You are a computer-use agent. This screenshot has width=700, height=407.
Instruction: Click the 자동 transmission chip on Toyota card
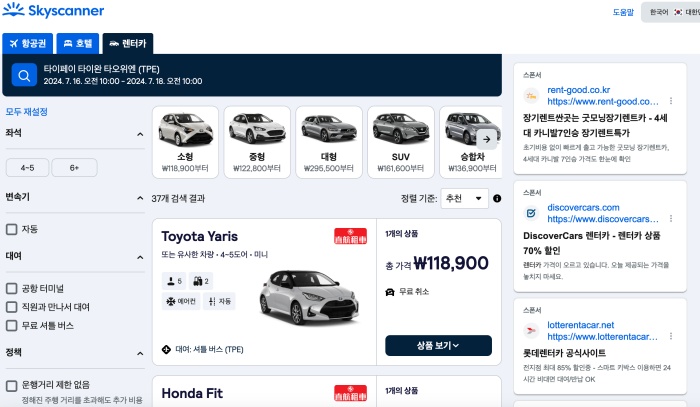point(219,302)
